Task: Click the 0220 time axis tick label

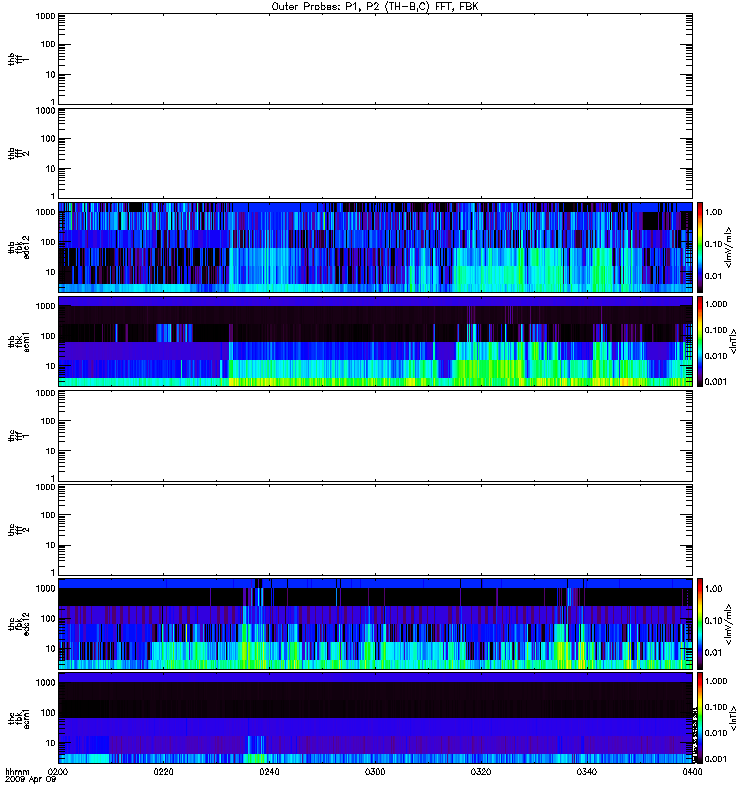Action: point(163,772)
